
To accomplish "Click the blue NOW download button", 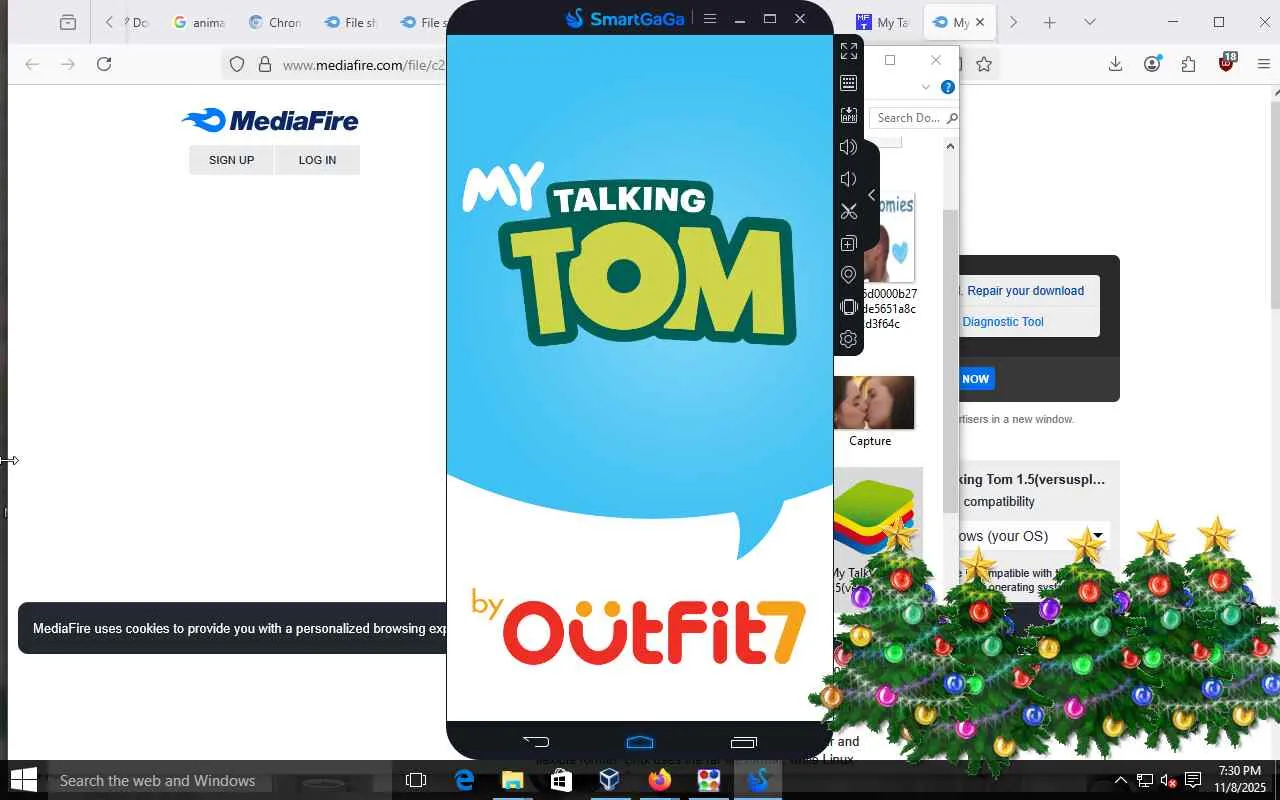I will point(976,379).
